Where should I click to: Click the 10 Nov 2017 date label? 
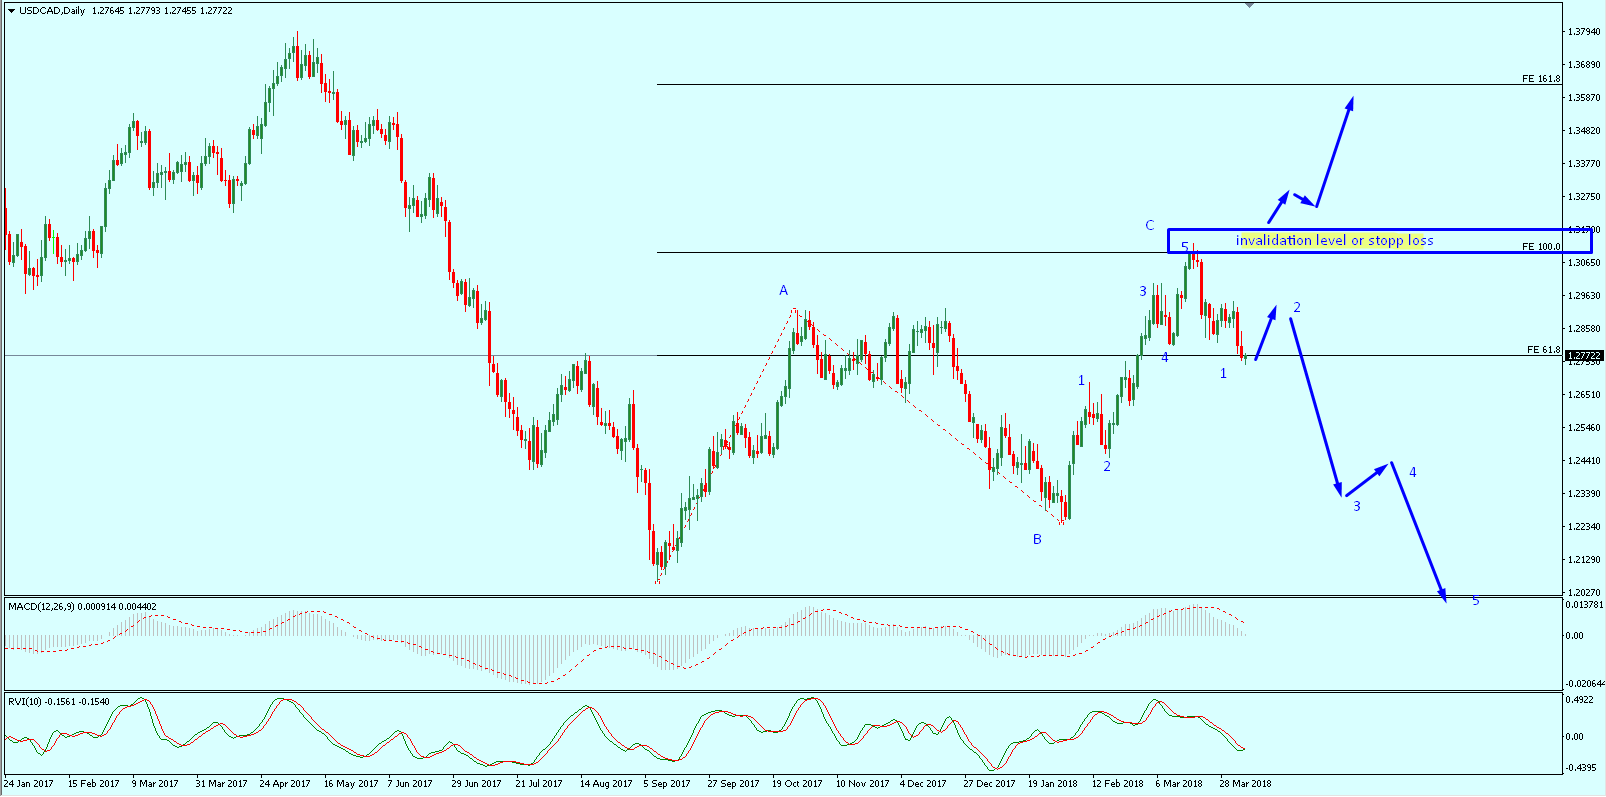862,784
